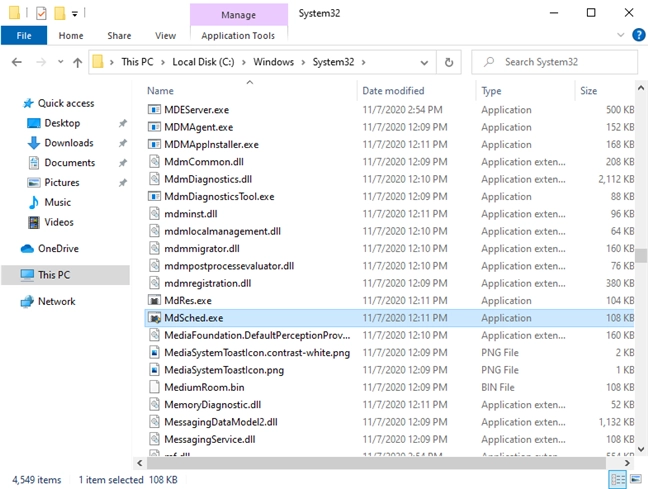This screenshot has width=648, height=489.
Task: Select the mdmregistration.dll file name
Action: pyautogui.click(x=207, y=283)
